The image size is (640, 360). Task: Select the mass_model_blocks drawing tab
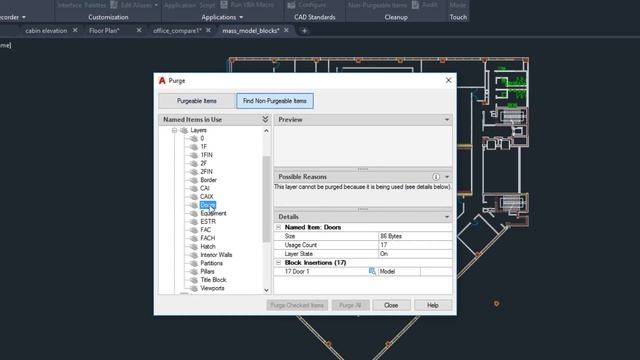[251, 31]
